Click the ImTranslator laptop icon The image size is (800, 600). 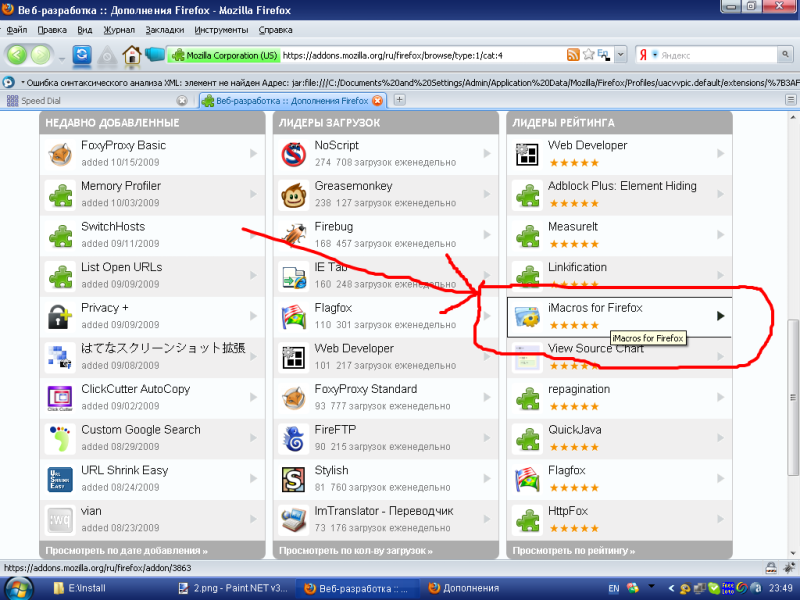(x=294, y=519)
